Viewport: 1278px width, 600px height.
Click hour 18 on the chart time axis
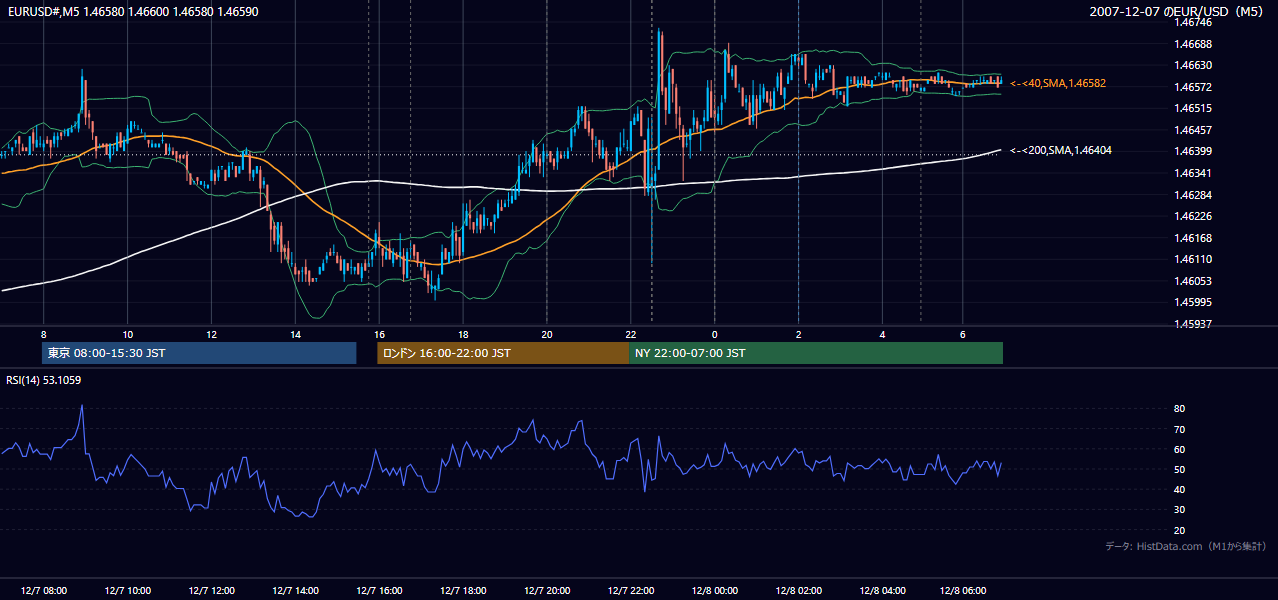click(463, 334)
